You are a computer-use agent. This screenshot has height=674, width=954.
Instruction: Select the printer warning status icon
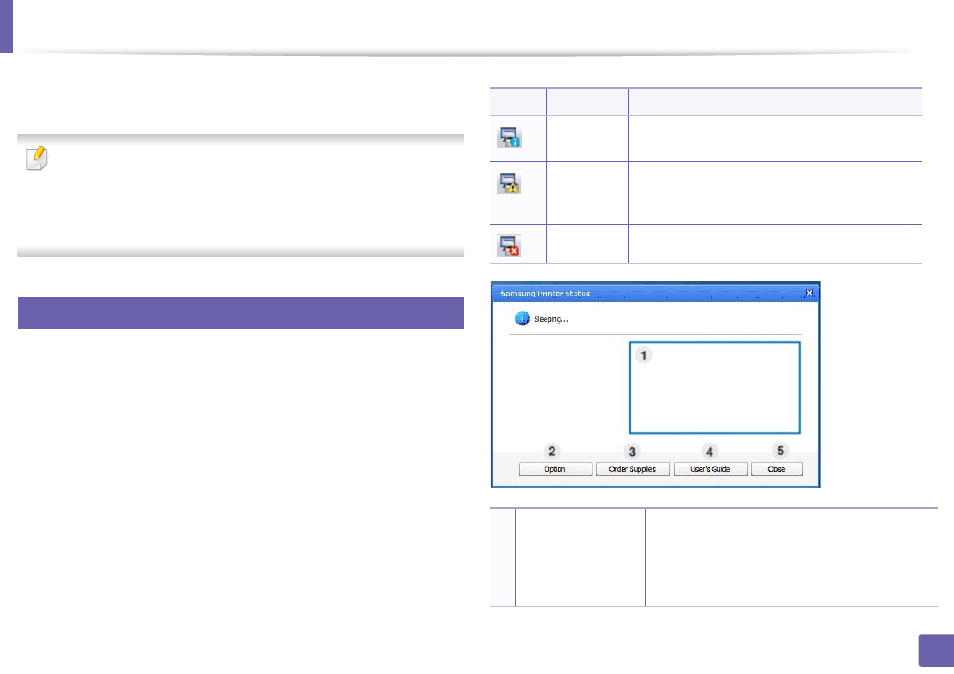[509, 183]
